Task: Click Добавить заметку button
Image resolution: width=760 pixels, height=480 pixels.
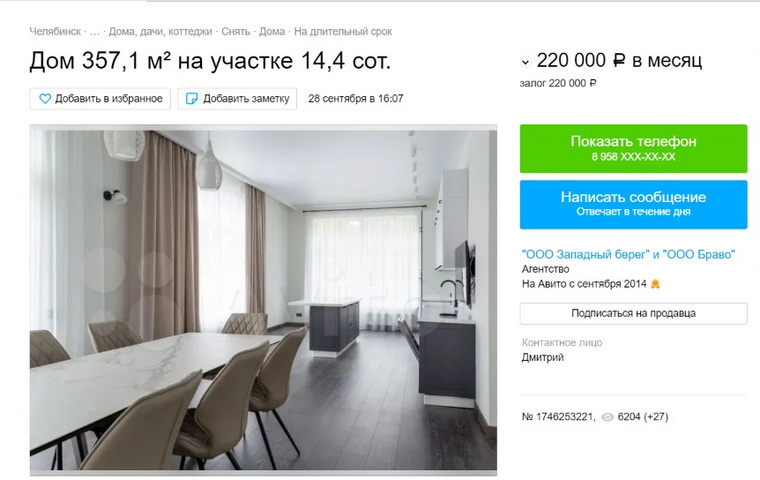Action: [x=237, y=98]
